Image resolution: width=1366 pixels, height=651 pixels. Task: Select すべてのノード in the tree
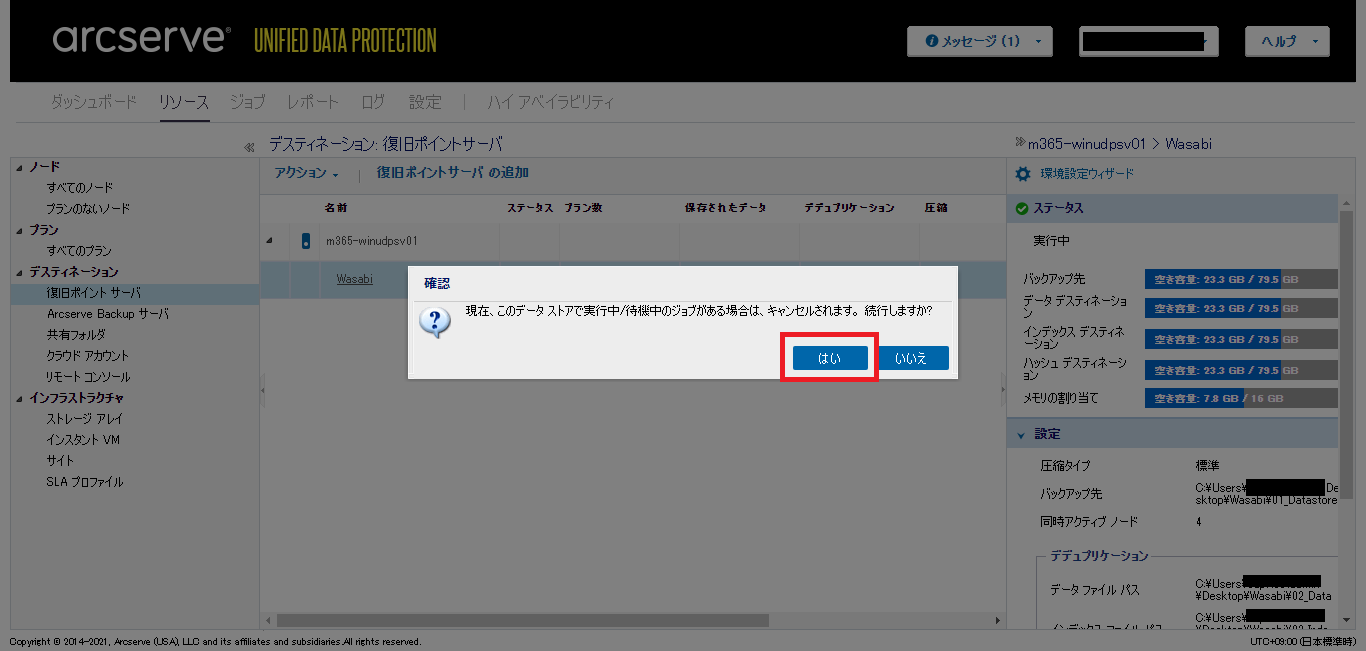[x=80, y=188]
